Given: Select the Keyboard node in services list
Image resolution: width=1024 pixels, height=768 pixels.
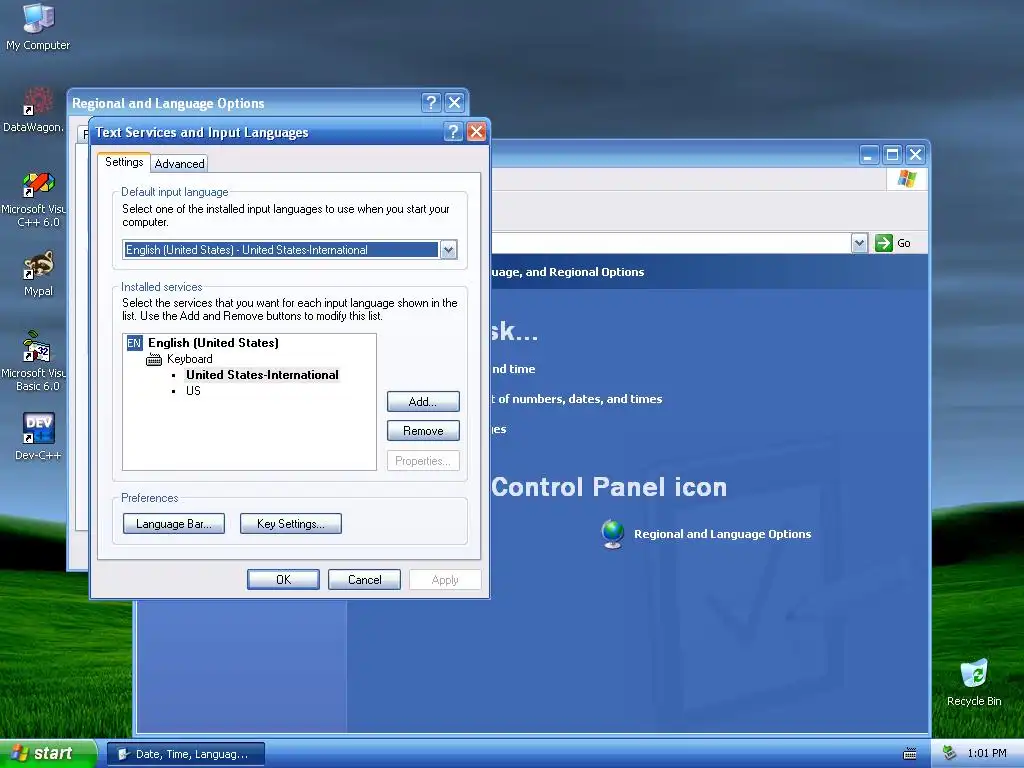Looking at the screenshot, I should point(189,359).
